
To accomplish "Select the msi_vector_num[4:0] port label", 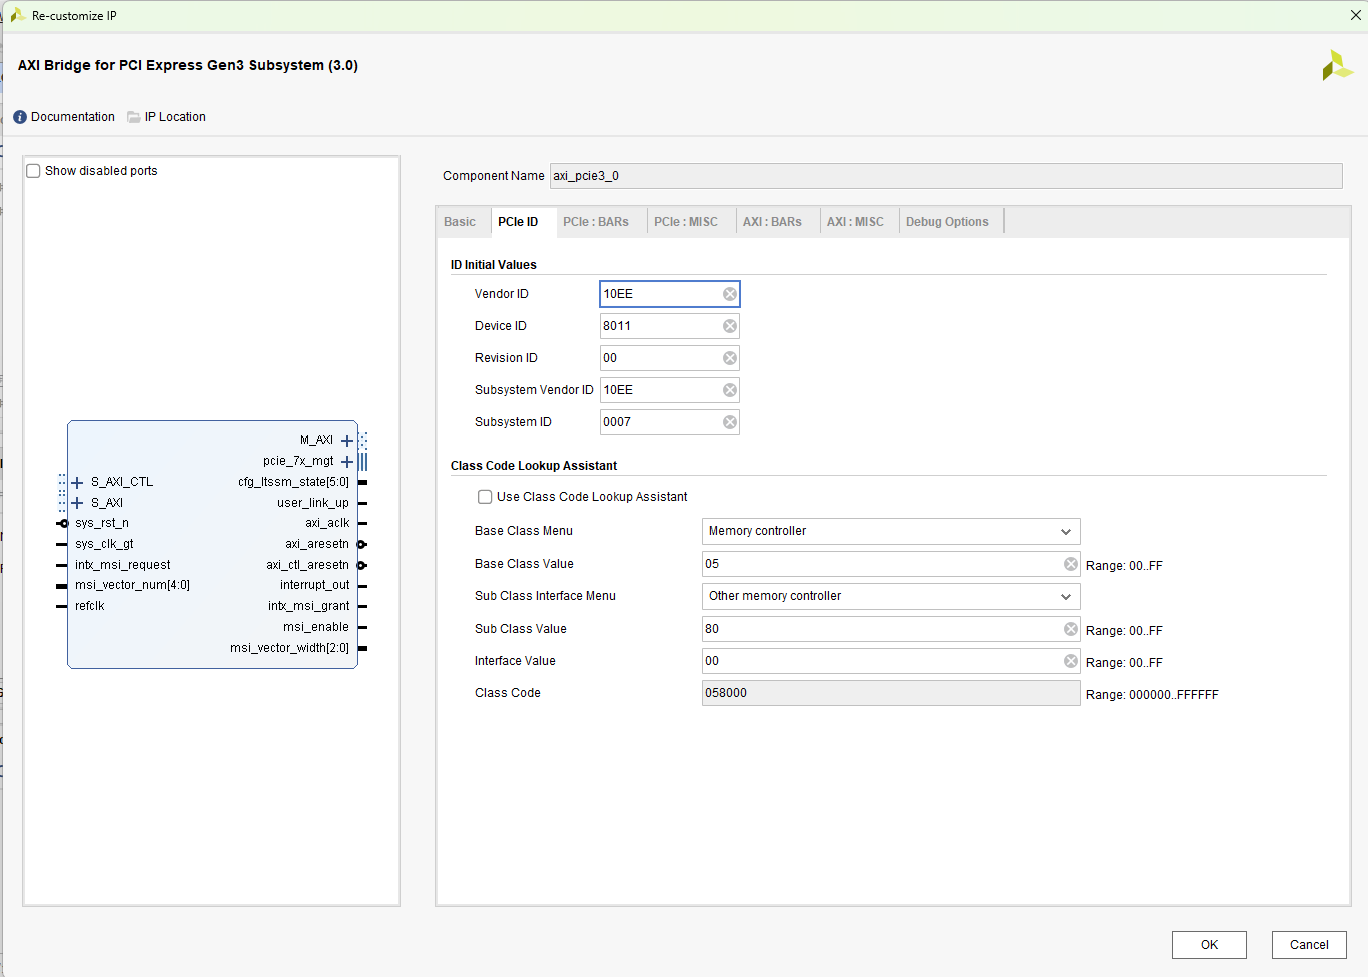I will [132, 585].
